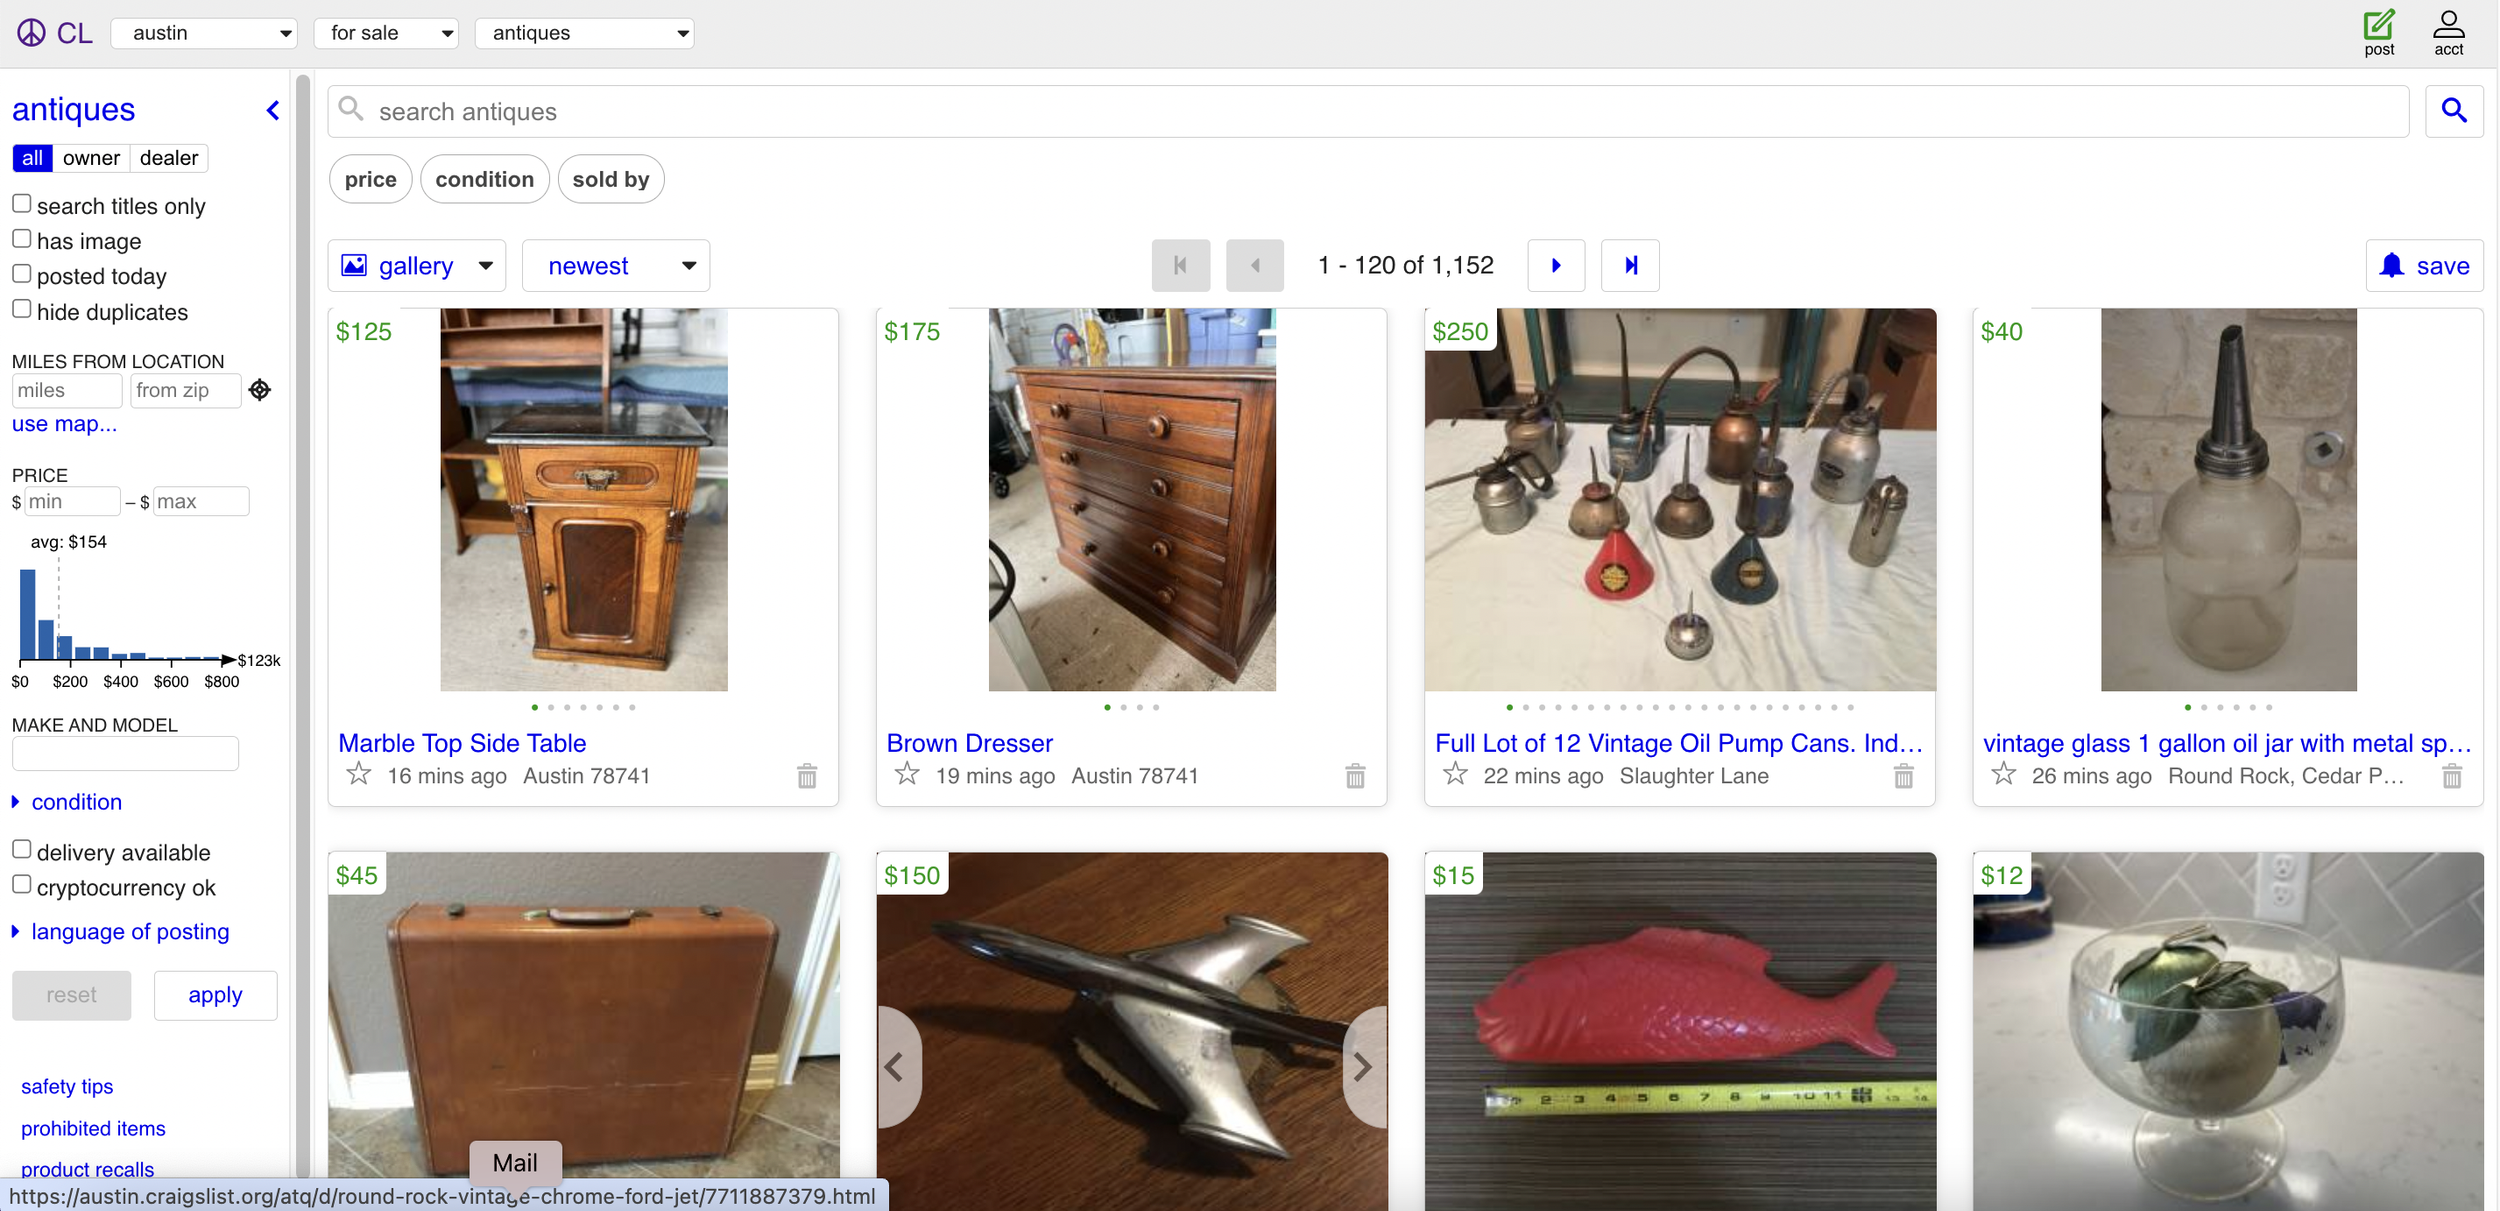2500x1211 pixels.
Task: Select the dealer seller tab
Action: tap(168, 158)
